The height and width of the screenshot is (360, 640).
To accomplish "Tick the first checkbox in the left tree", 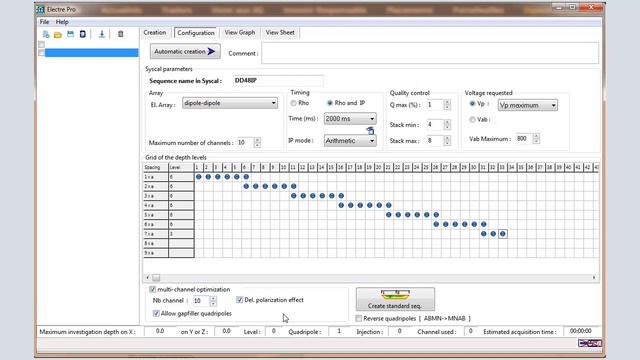I will [42, 44].
